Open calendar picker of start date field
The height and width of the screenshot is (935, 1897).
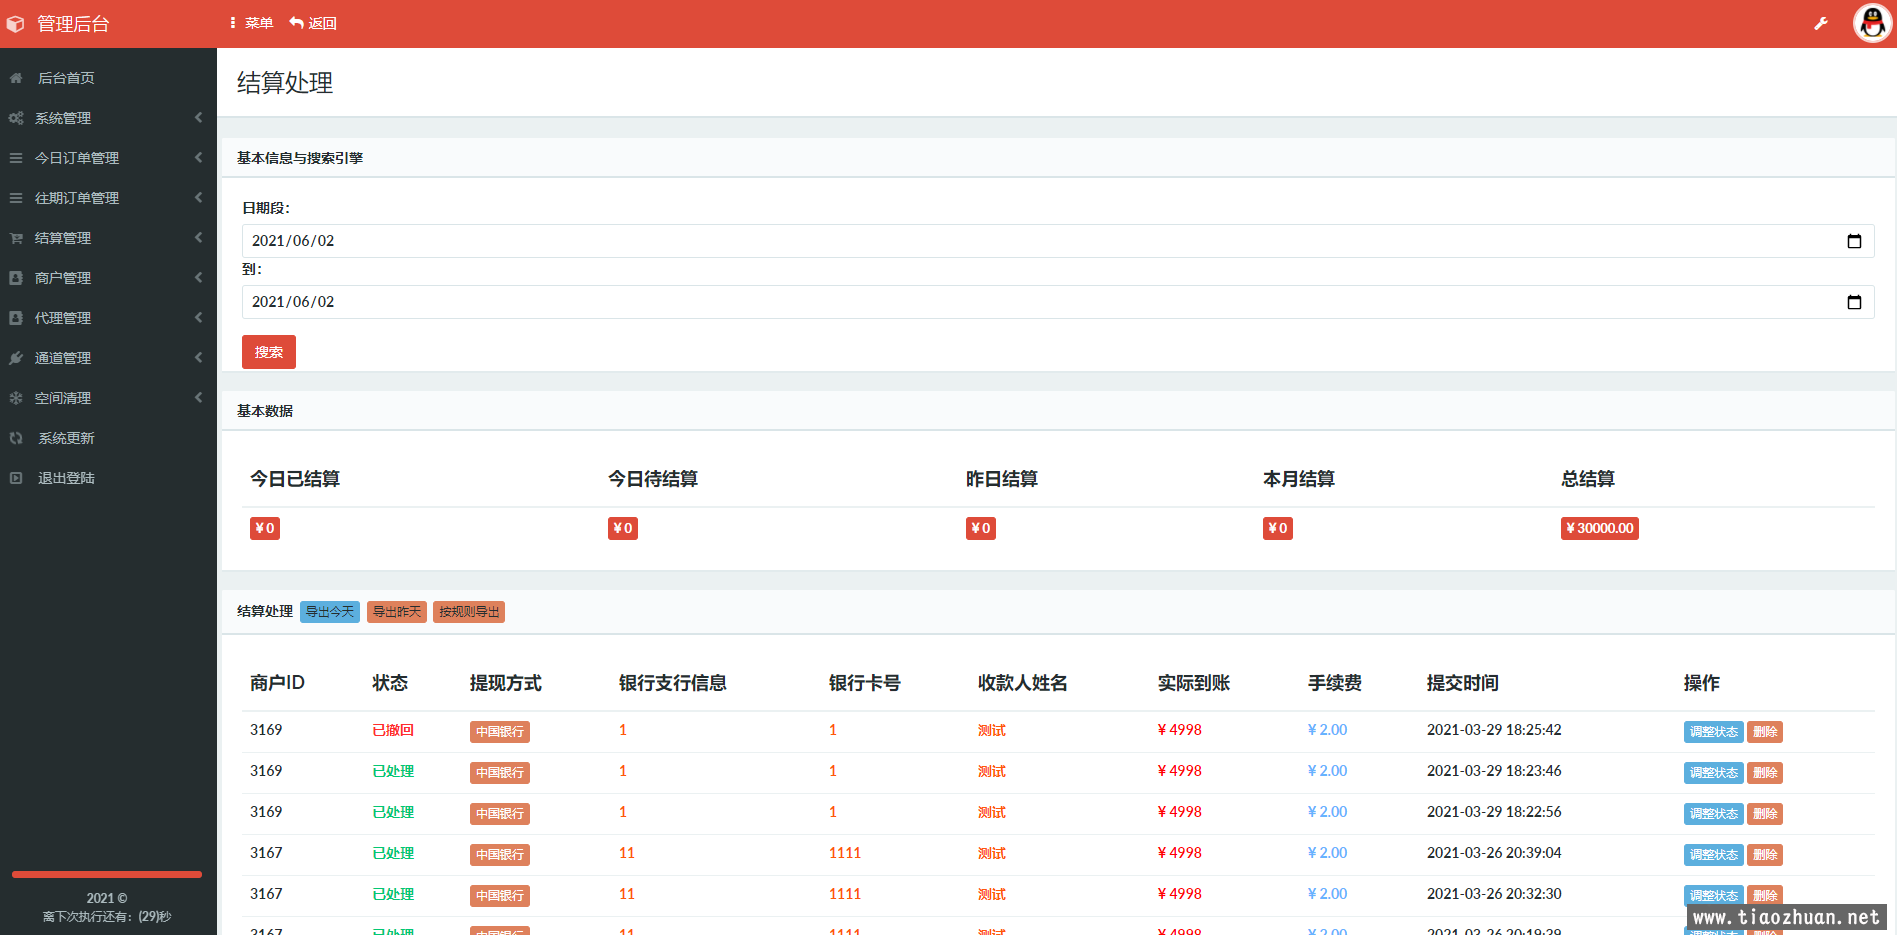pos(1854,241)
